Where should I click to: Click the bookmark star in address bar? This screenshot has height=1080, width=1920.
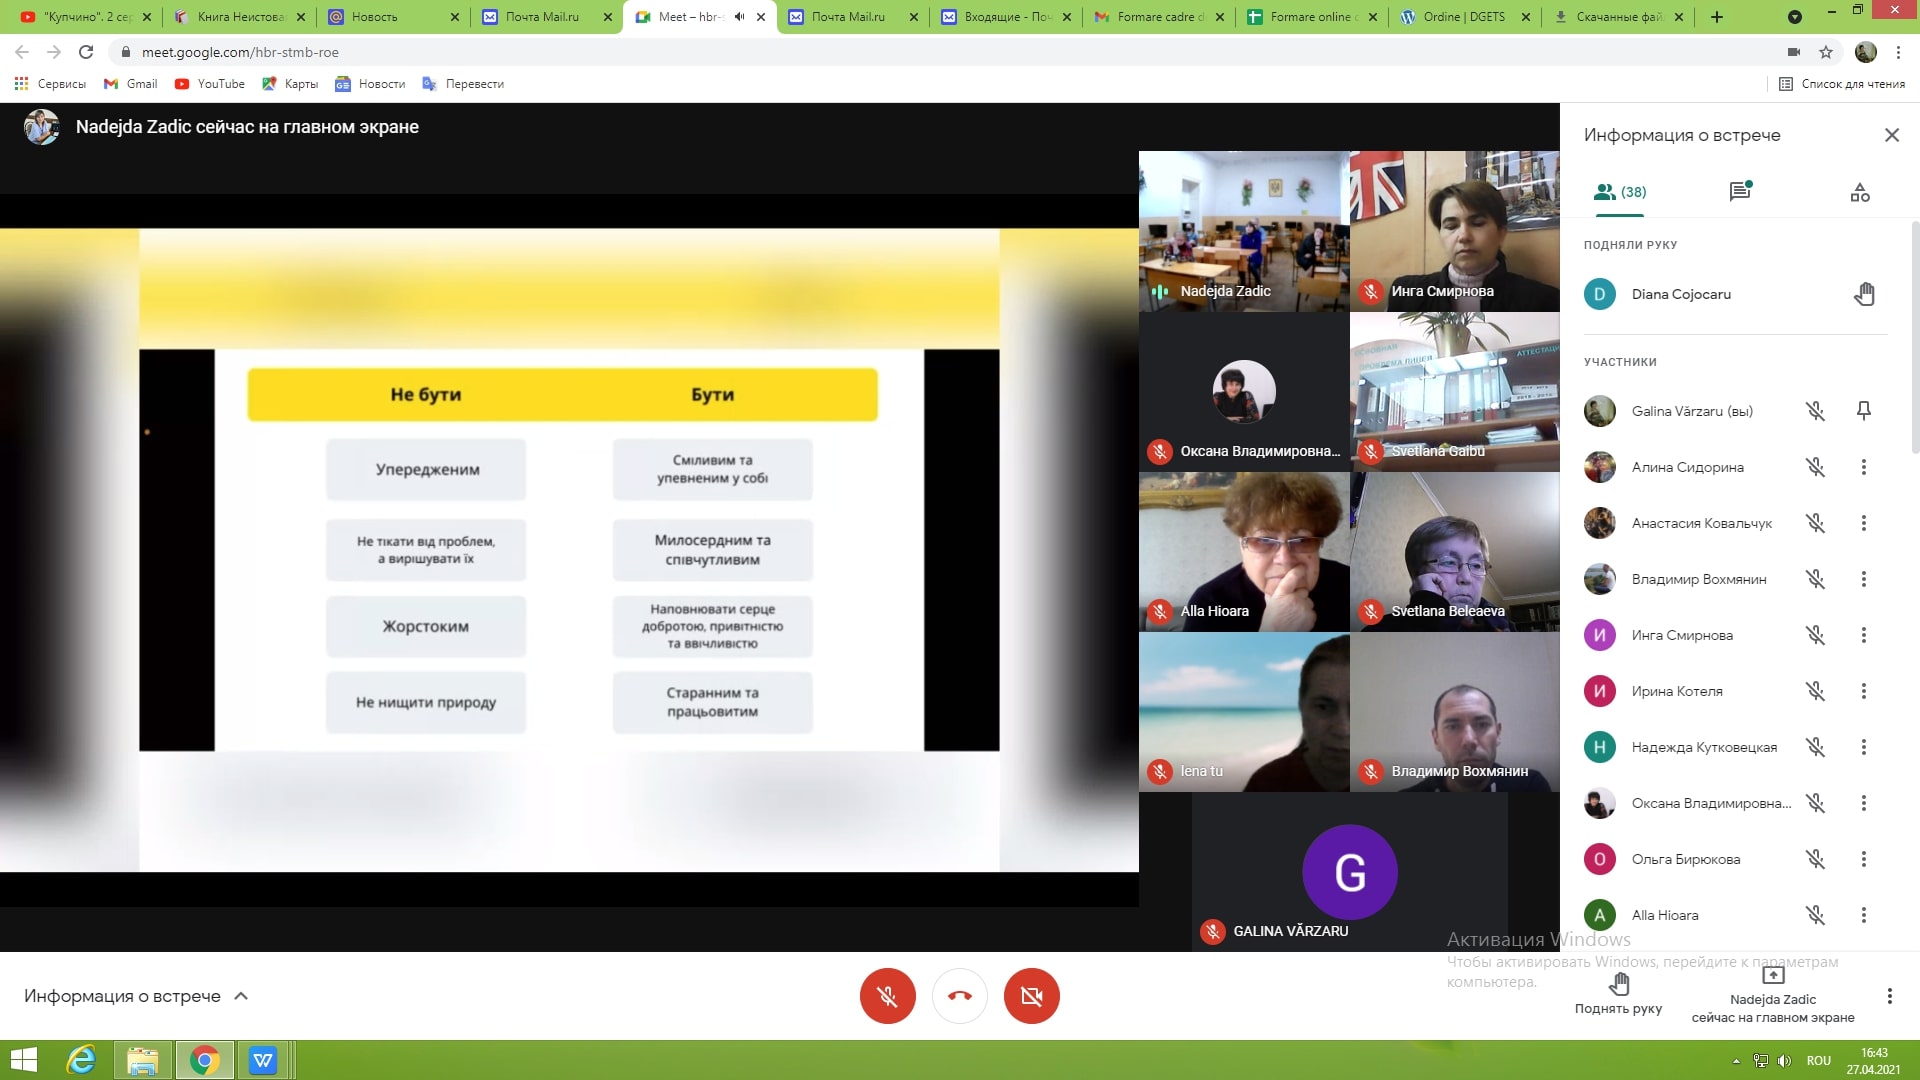pos(1826,52)
